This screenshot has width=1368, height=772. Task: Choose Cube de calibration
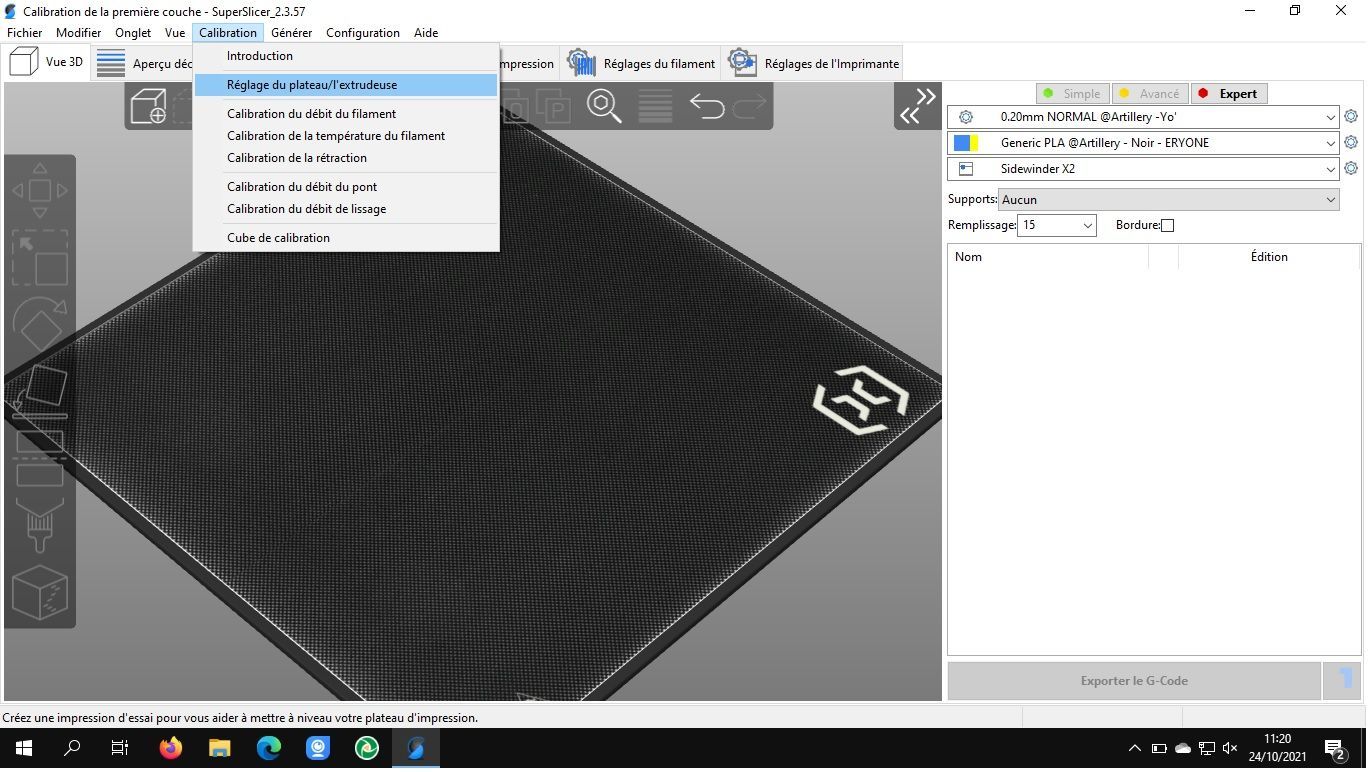pos(345,238)
